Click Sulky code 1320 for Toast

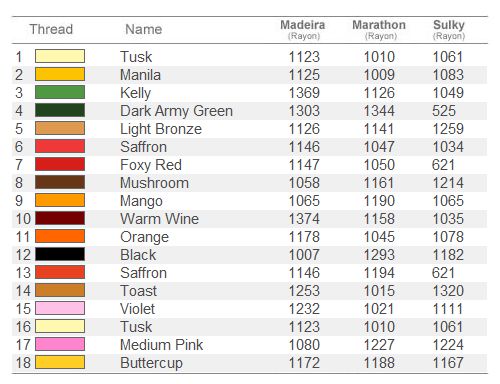click(x=448, y=291)
